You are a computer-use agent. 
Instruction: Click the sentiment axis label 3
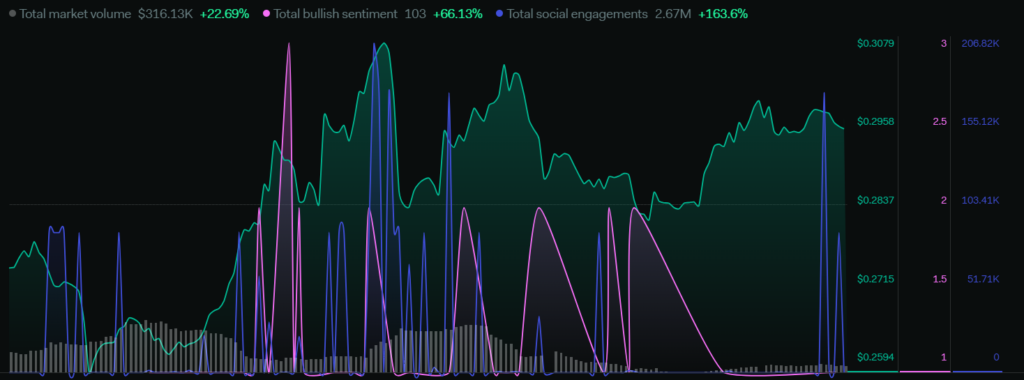click(x=944, y=44)
